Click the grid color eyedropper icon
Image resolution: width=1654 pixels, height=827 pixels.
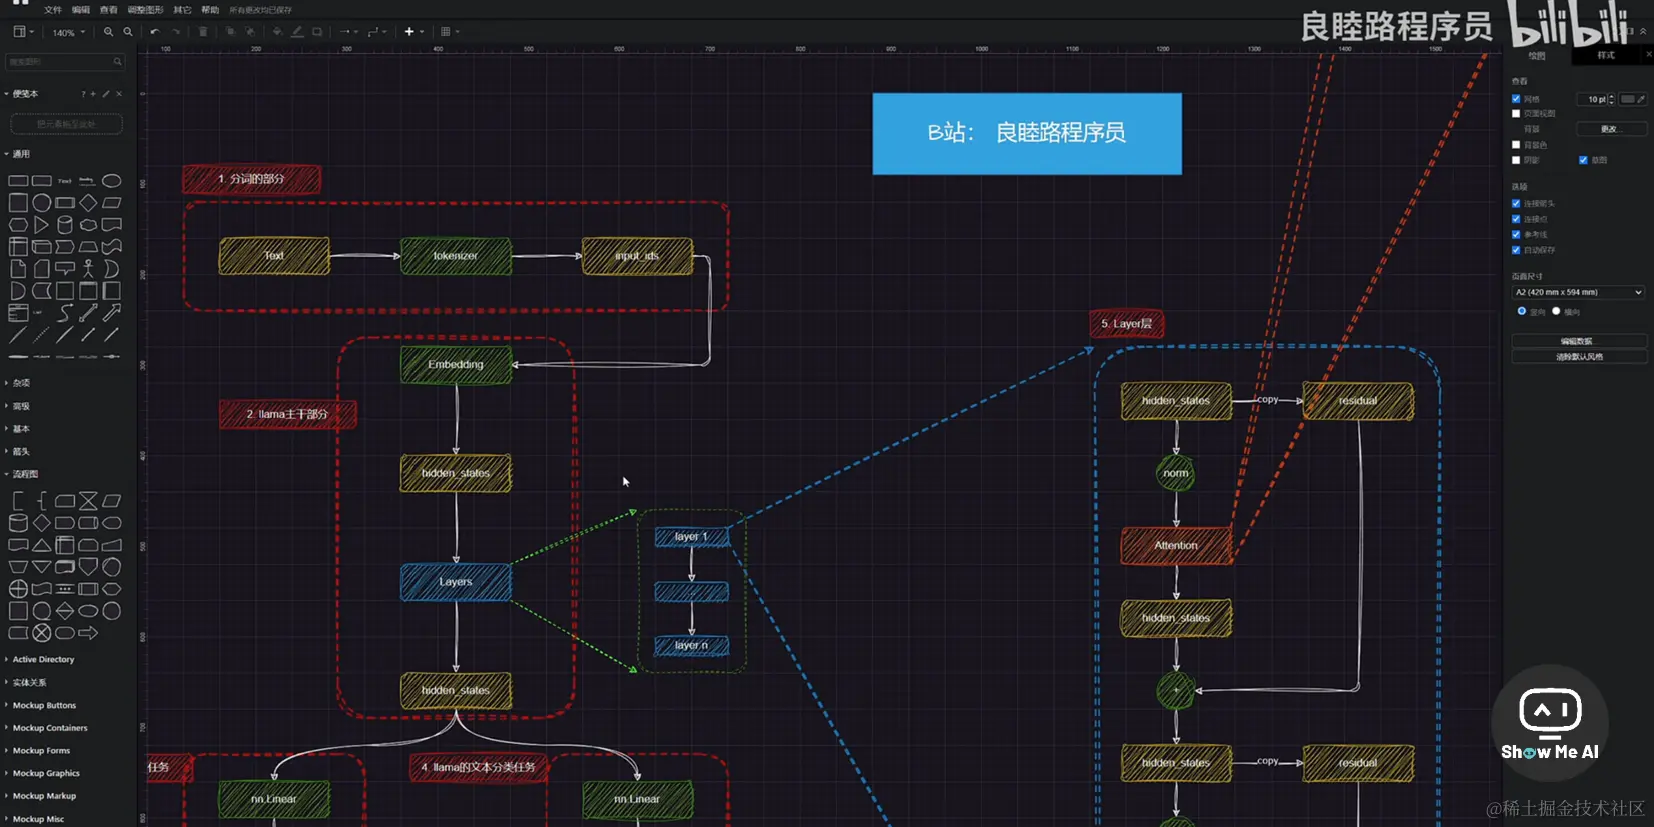click(x=1641, y=99)
